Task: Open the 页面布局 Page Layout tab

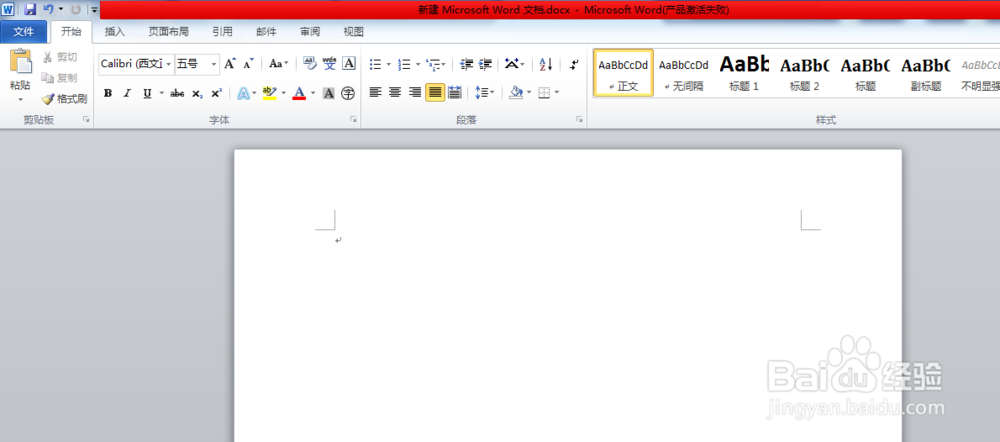Action: click(168, 31)
